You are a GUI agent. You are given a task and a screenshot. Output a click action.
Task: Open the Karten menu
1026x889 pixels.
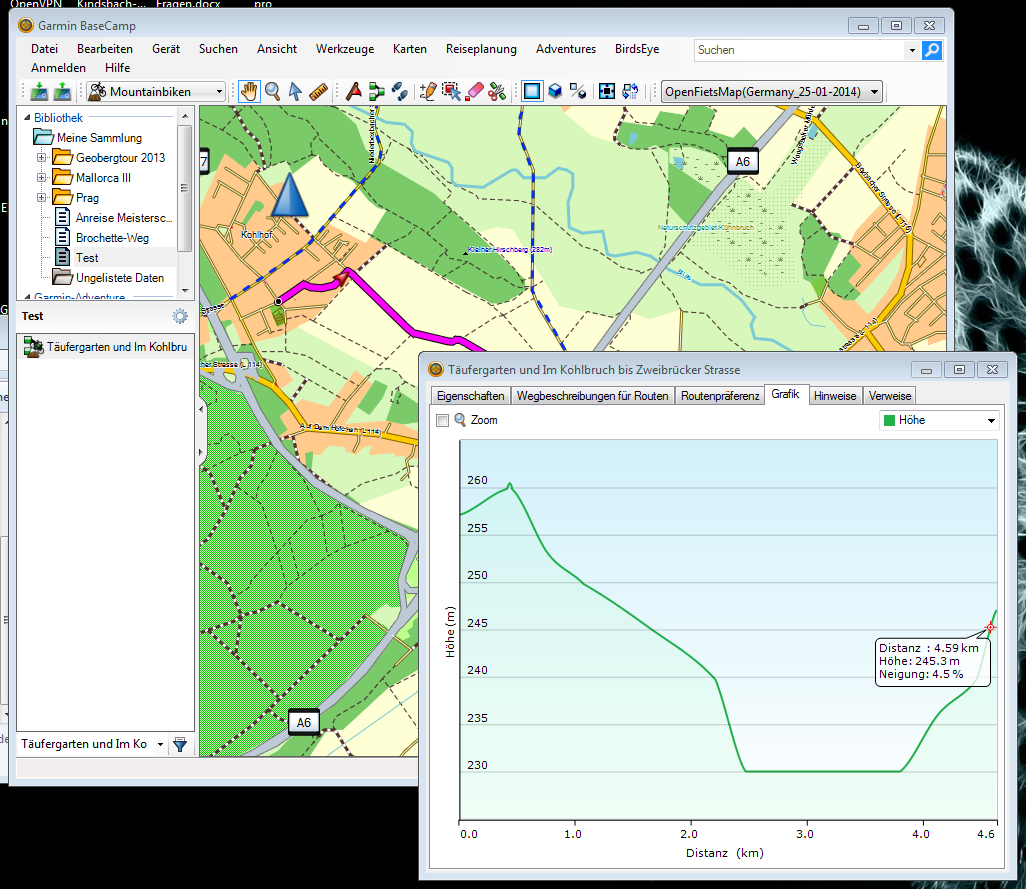410,49
